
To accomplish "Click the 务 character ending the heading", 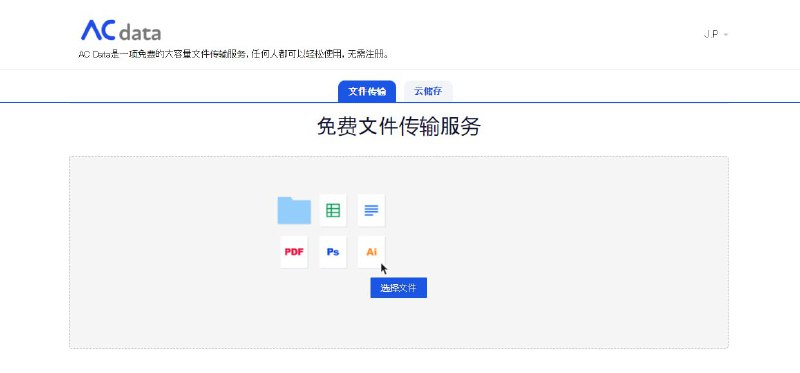I will coord(470,127).
